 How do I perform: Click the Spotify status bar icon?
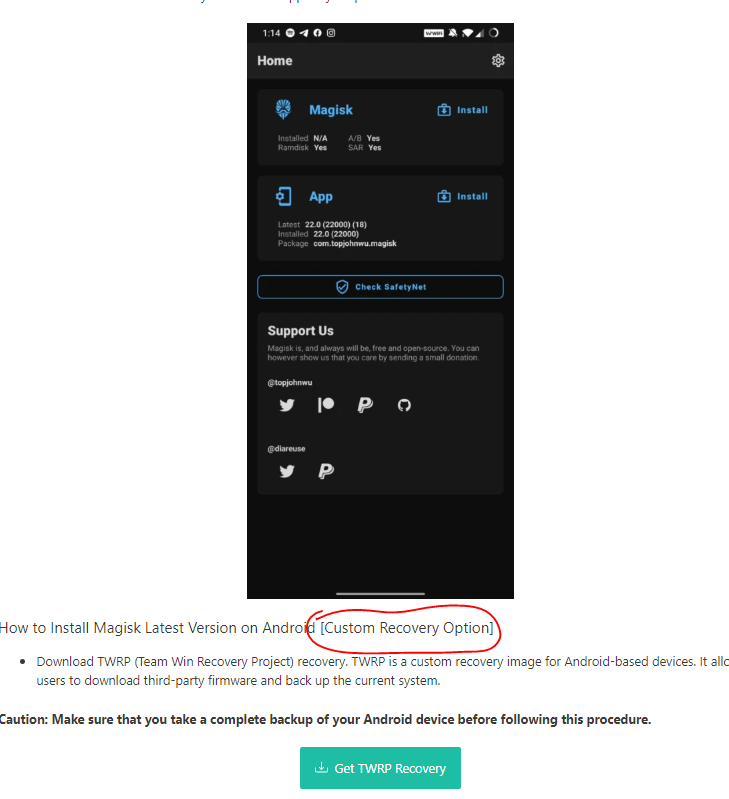(x=290, y=33)
